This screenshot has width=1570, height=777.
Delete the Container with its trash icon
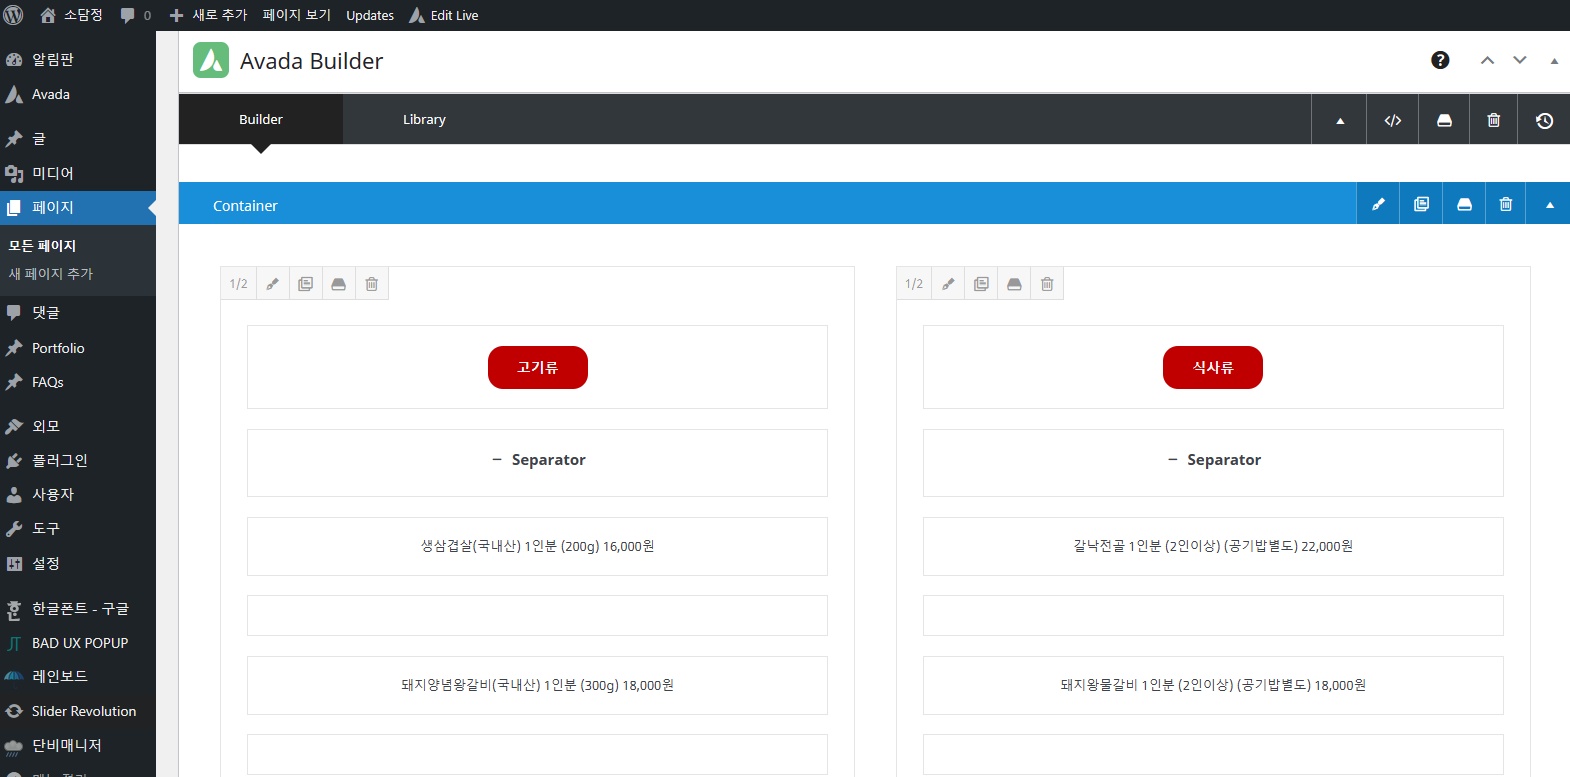coord(1506,204)
